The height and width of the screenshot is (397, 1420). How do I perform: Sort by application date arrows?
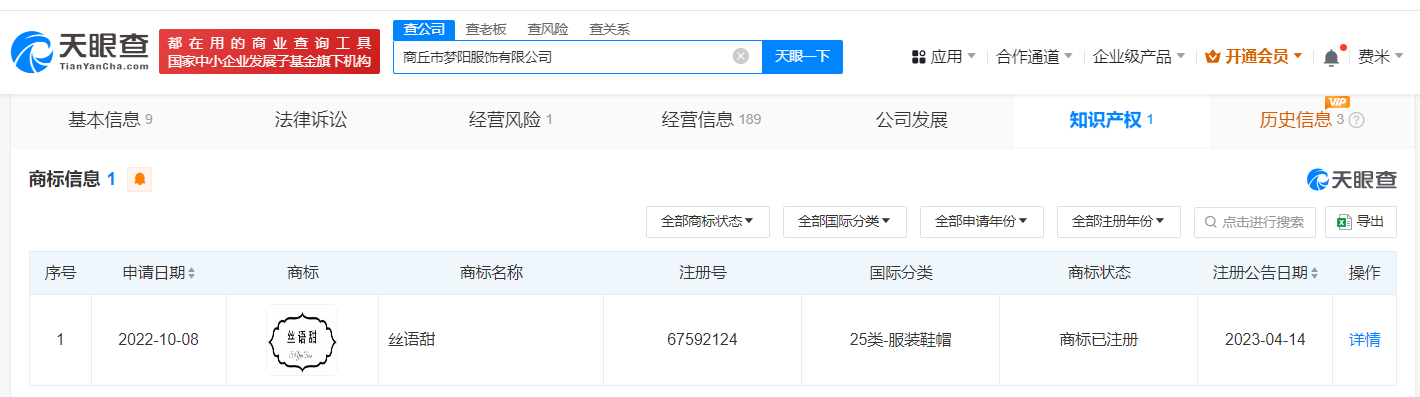(192, 273)
